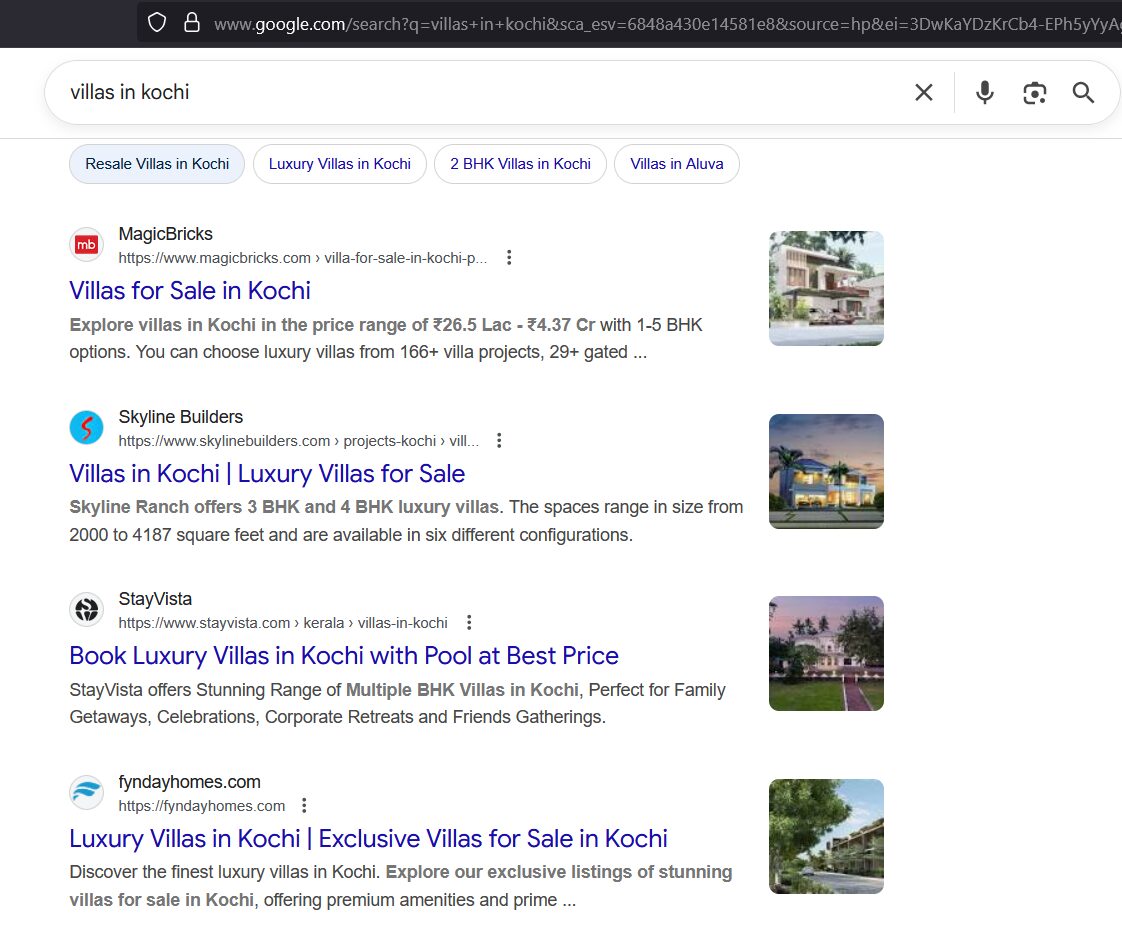This screenshot has width=1122, height=947.
Task: Clear the search box with the X icon
Action: (x=923, y=93)
